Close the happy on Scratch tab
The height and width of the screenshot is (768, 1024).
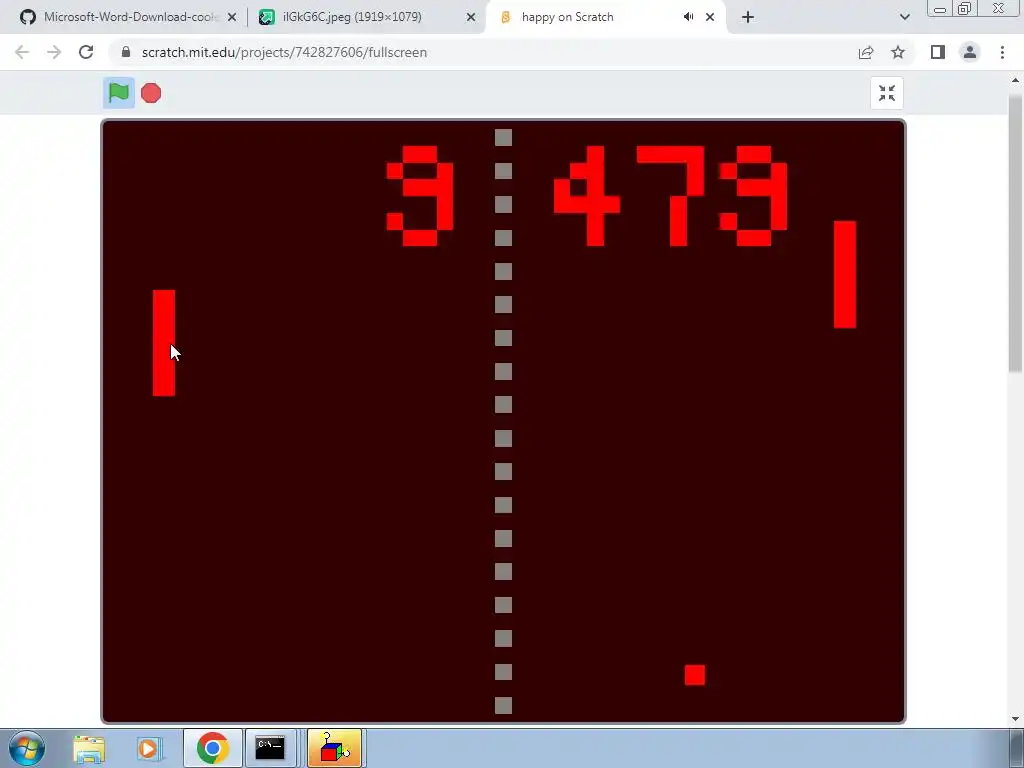[x=710, y=18]
